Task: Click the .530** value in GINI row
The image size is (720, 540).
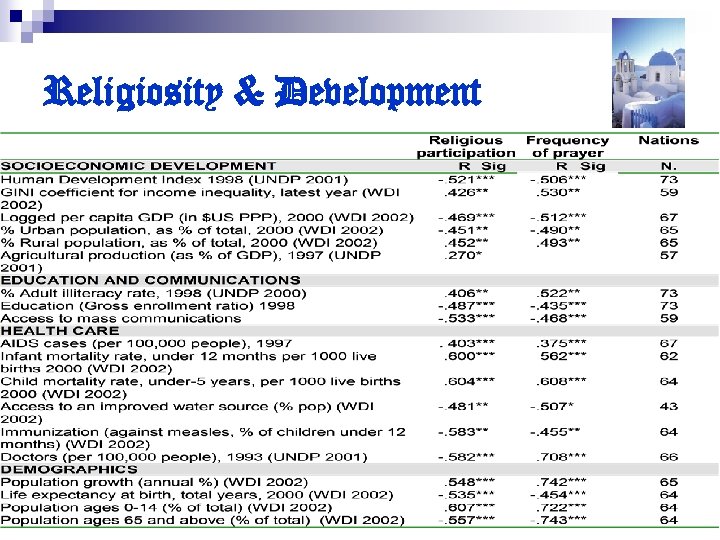Action: [x=558, y=192]
